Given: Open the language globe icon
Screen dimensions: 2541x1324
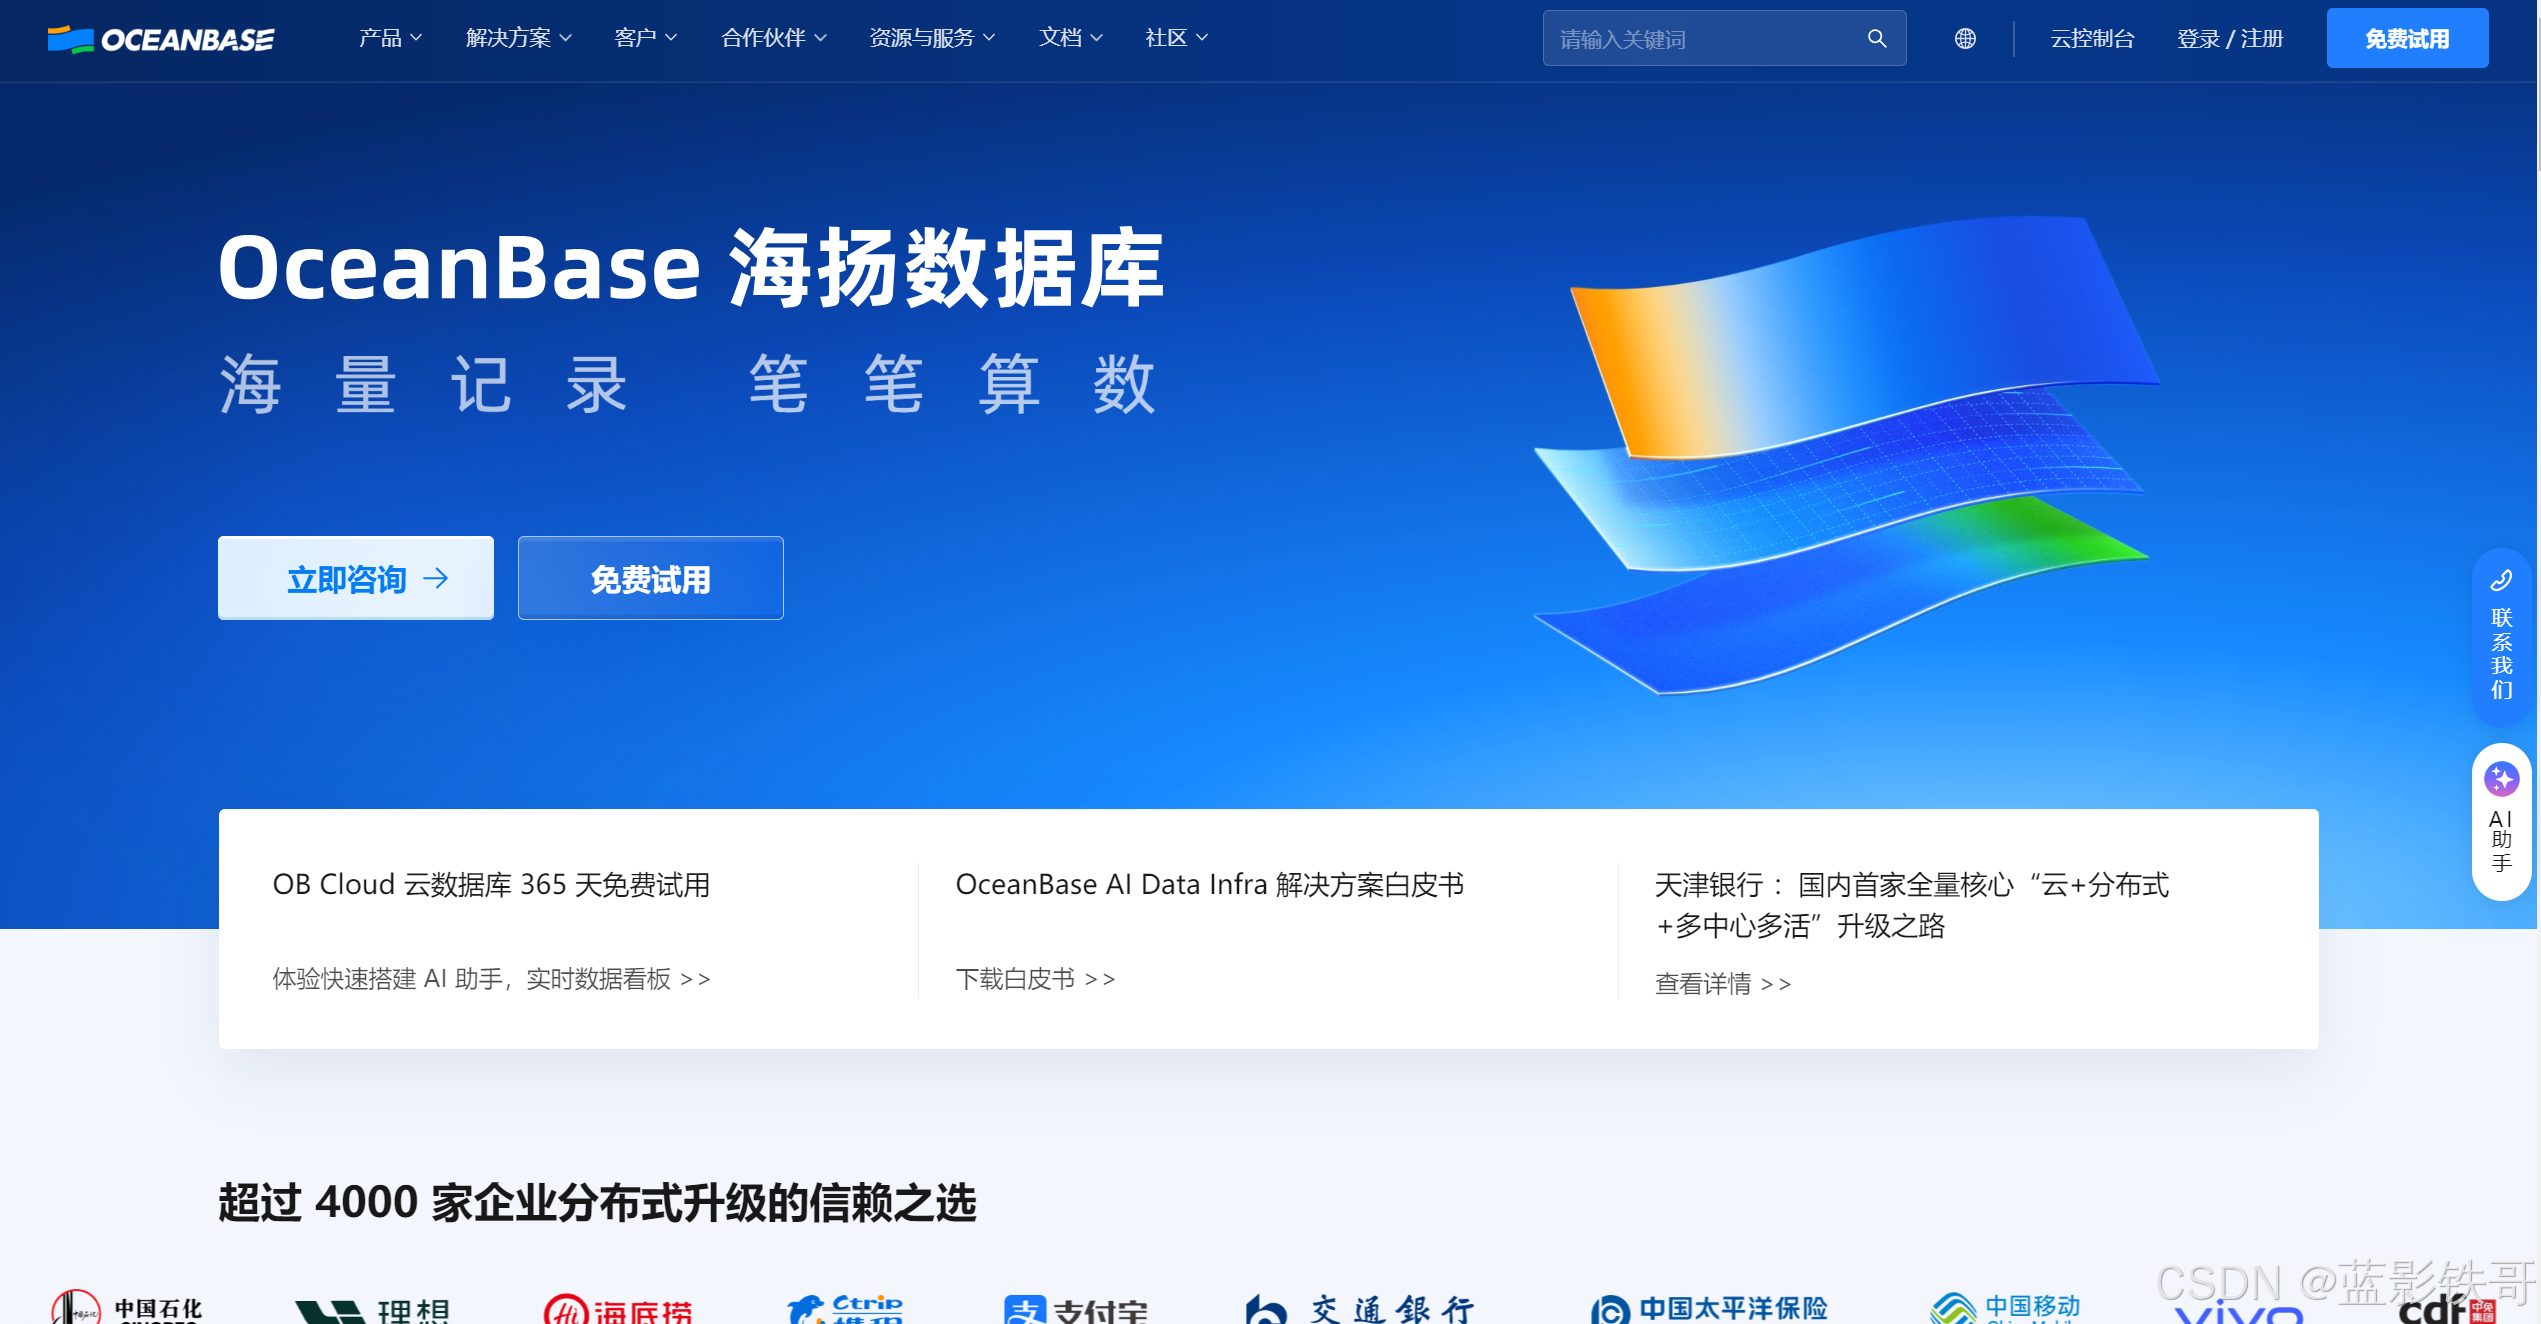Looking at the screenshot, I should pos(1965,39).
